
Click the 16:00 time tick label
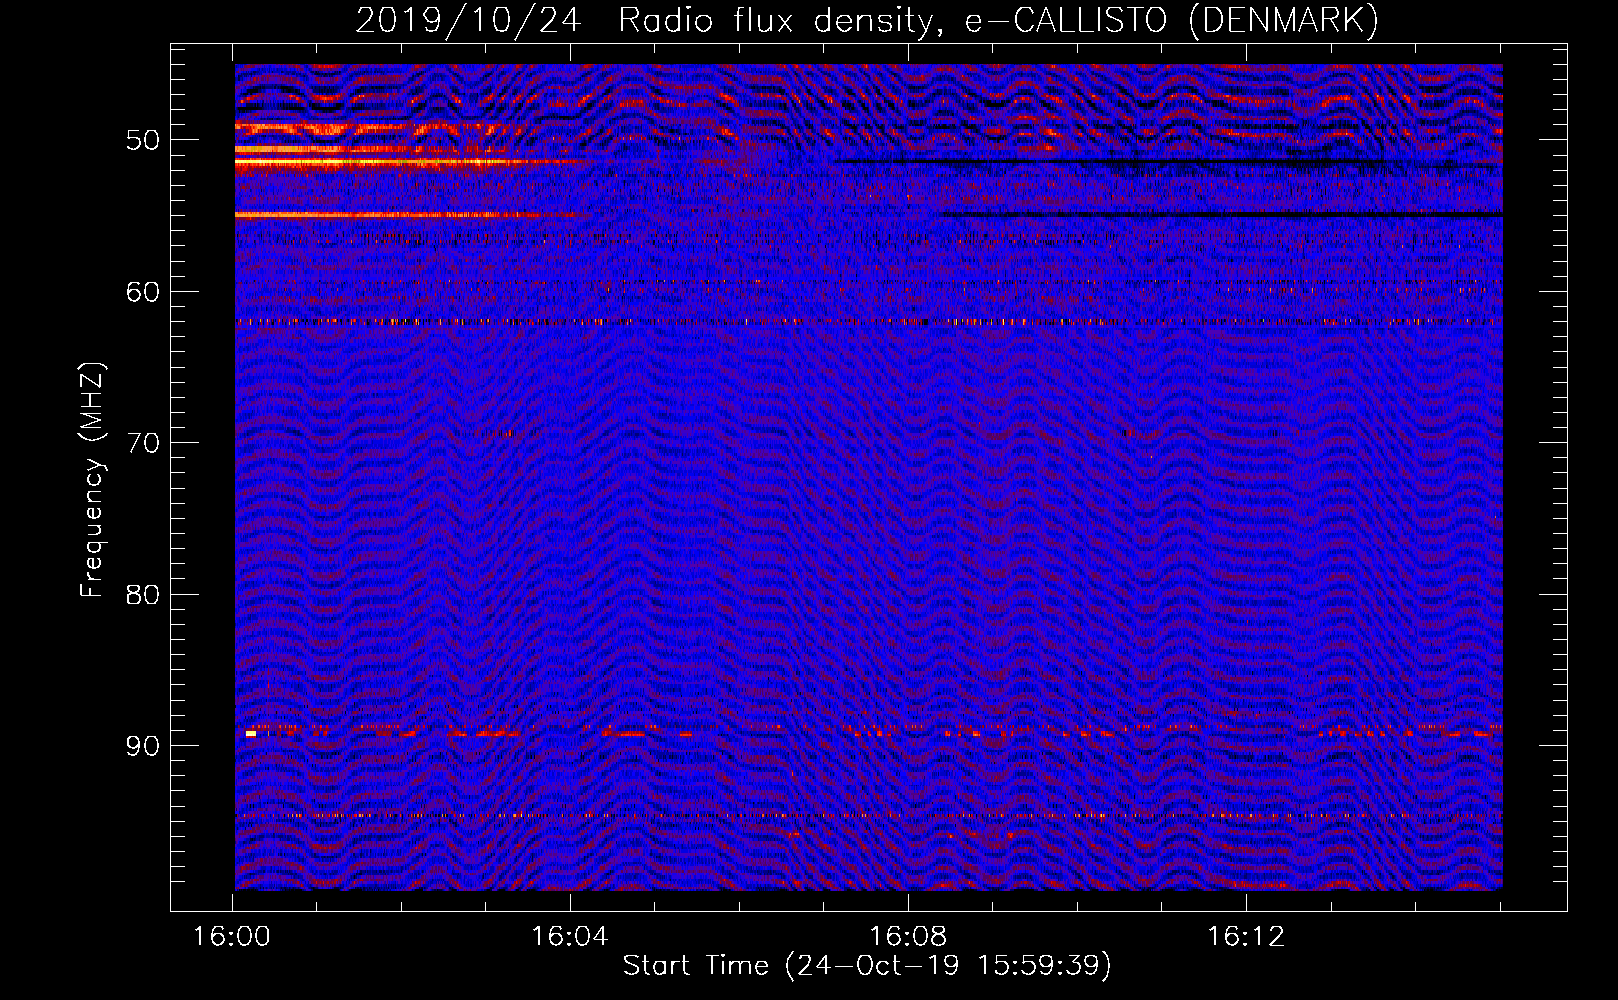[x=232, y=937]
